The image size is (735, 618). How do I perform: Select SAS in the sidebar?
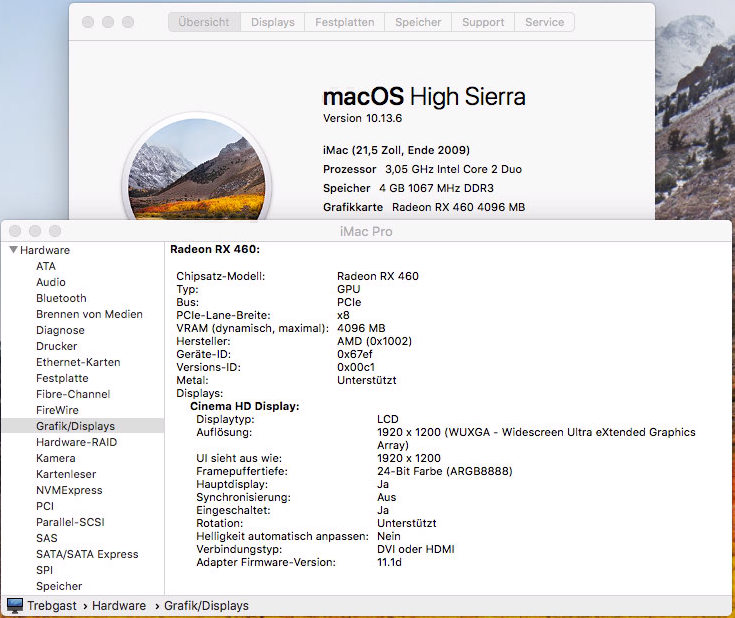point(47,538)
